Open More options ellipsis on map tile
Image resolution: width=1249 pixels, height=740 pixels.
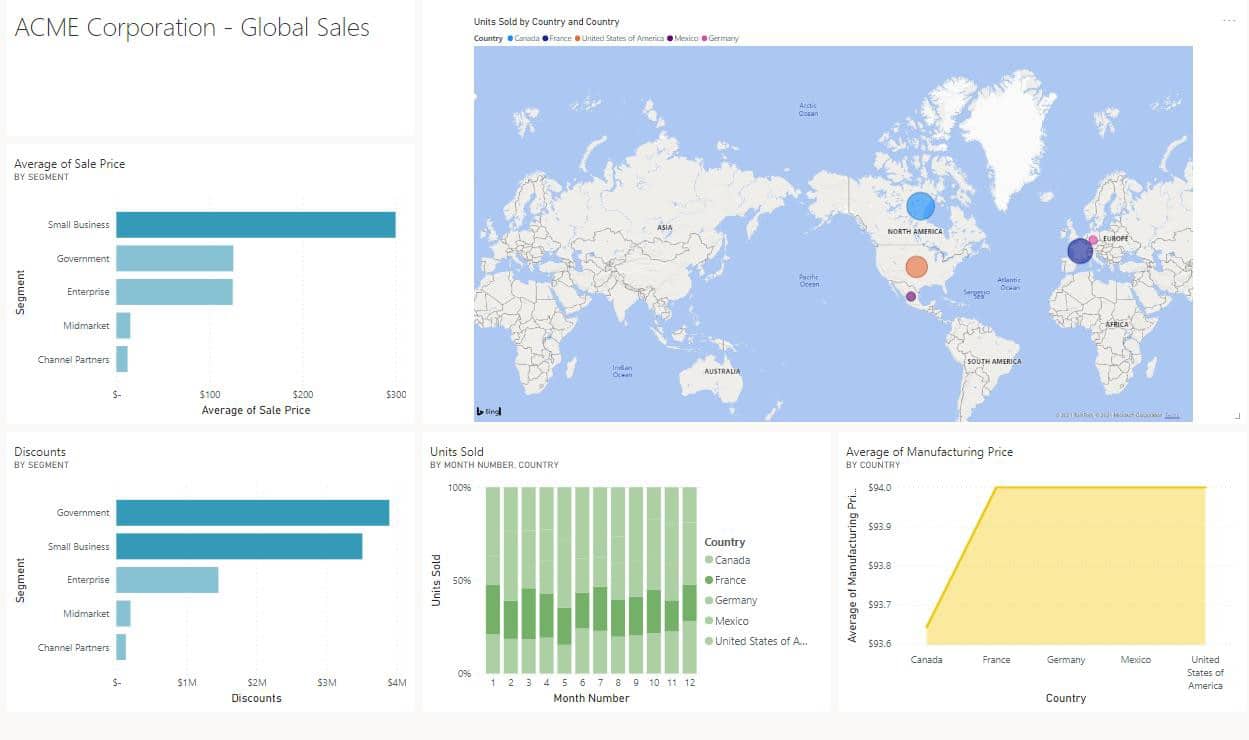click(1229, 20)
